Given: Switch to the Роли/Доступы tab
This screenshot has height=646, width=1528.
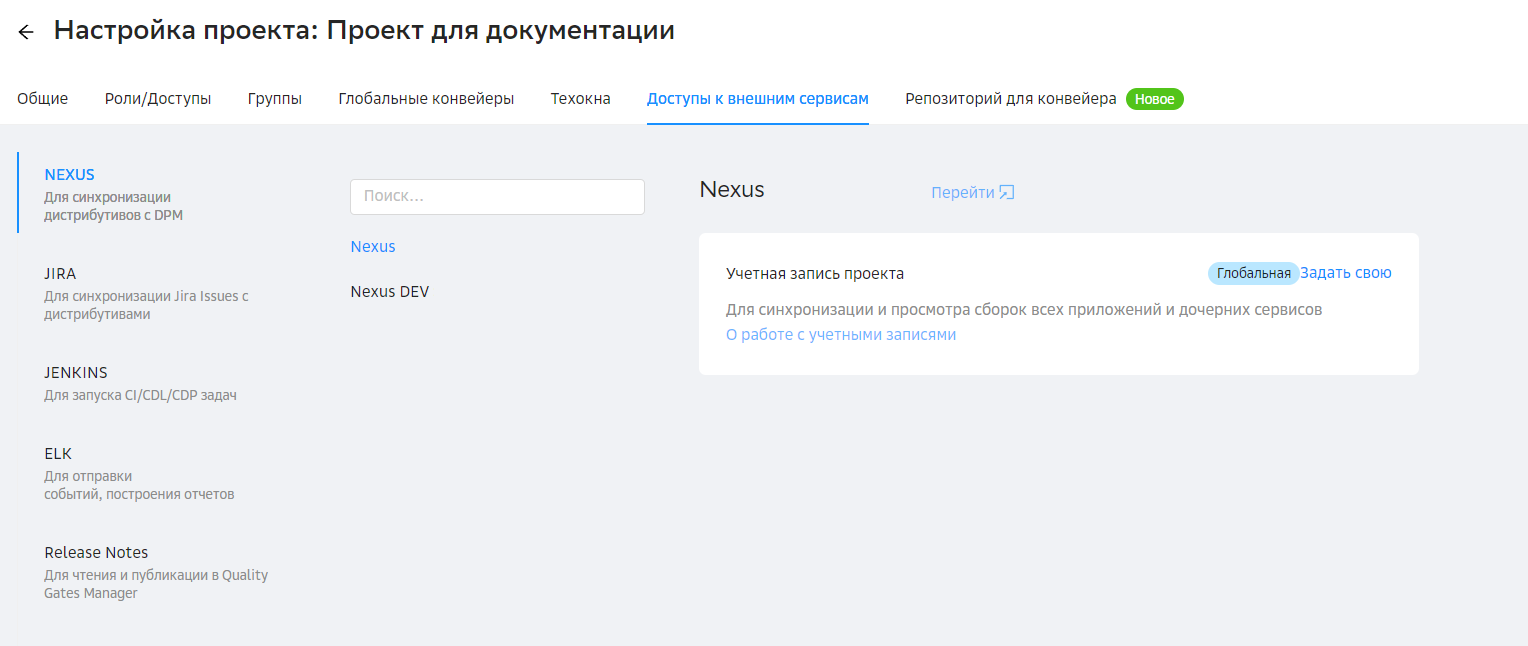Looking at the screenshot, I should (158, 99).
